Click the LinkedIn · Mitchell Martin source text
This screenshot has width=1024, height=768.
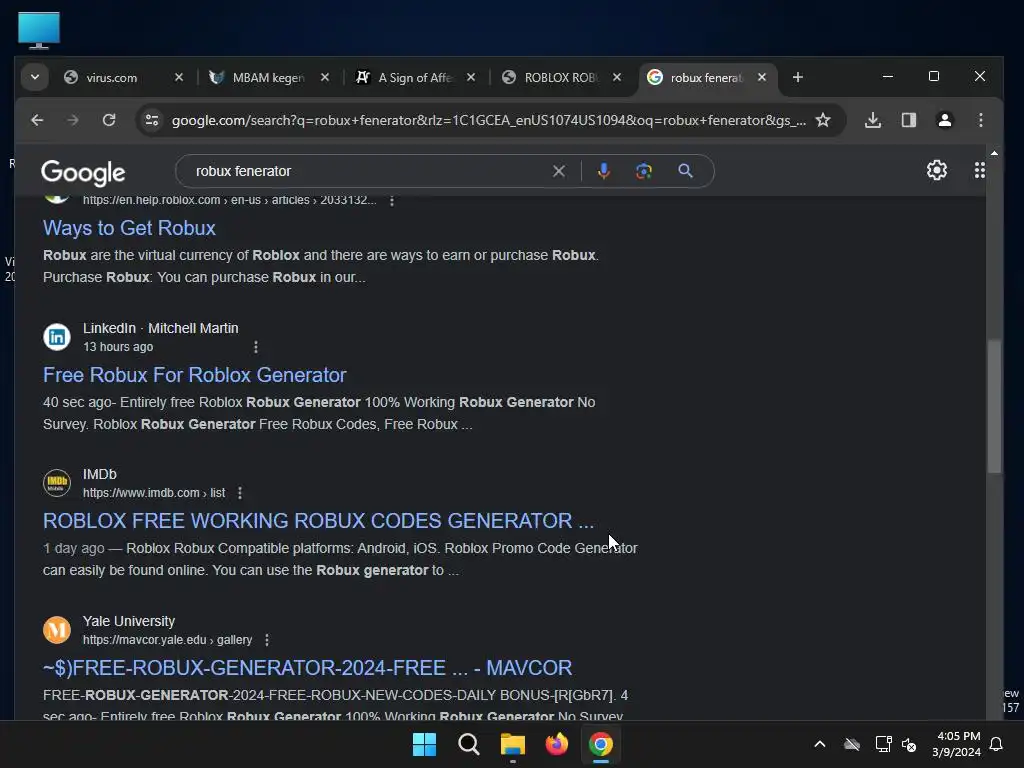pyautogui.click(x=161, y=328)
